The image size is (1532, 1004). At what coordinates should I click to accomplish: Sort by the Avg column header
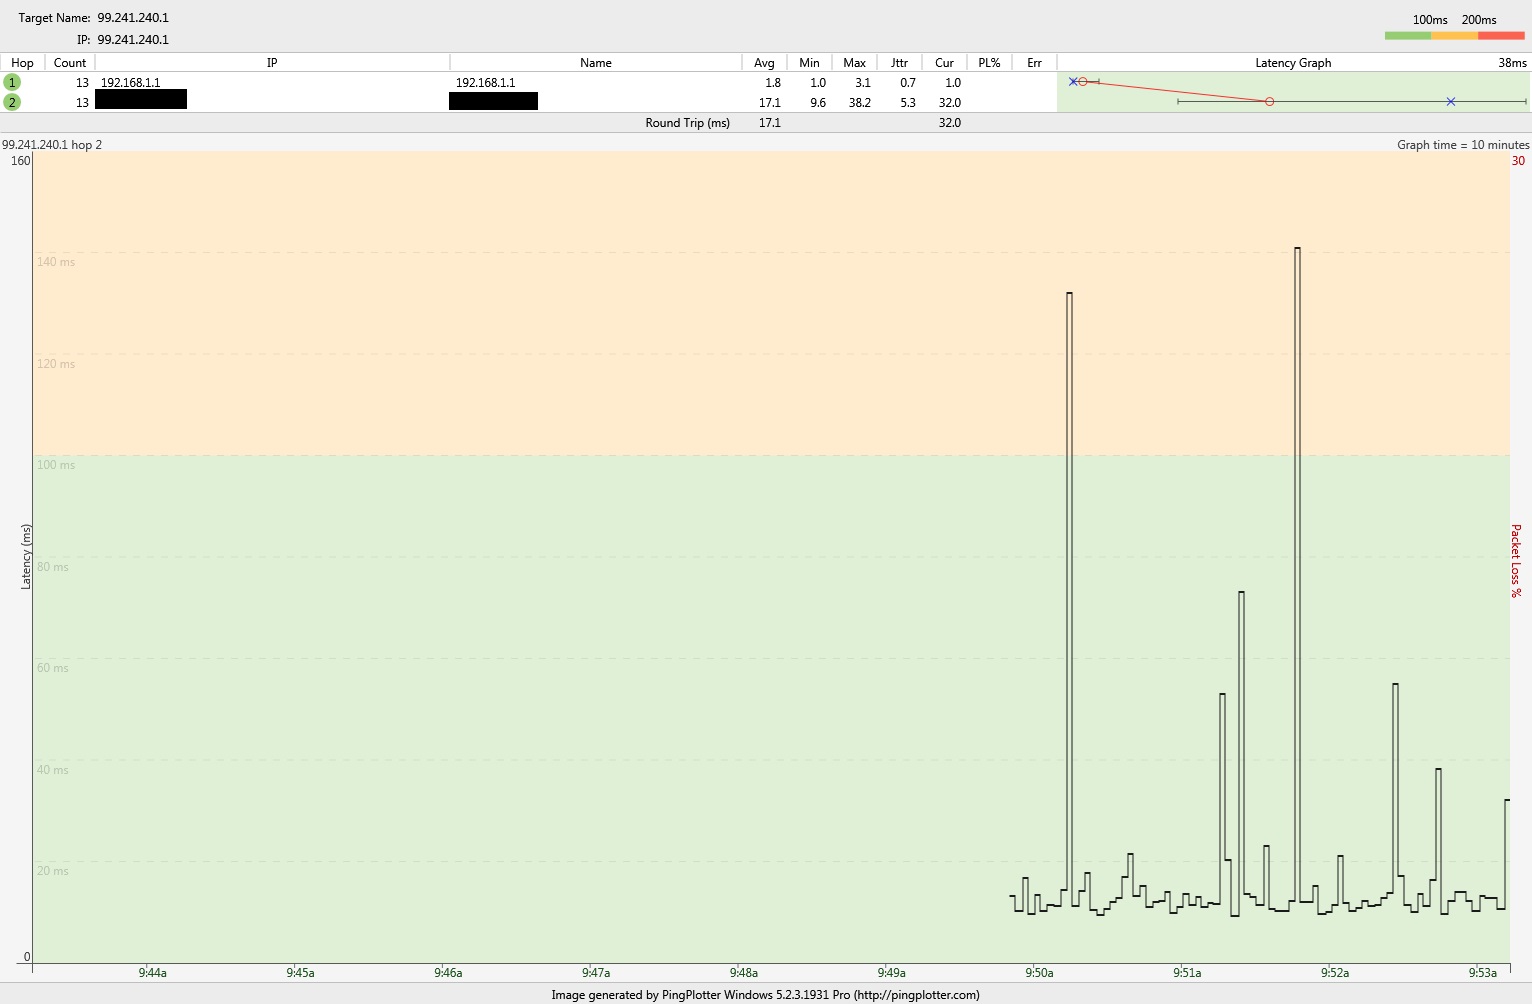tap(764, 63)
